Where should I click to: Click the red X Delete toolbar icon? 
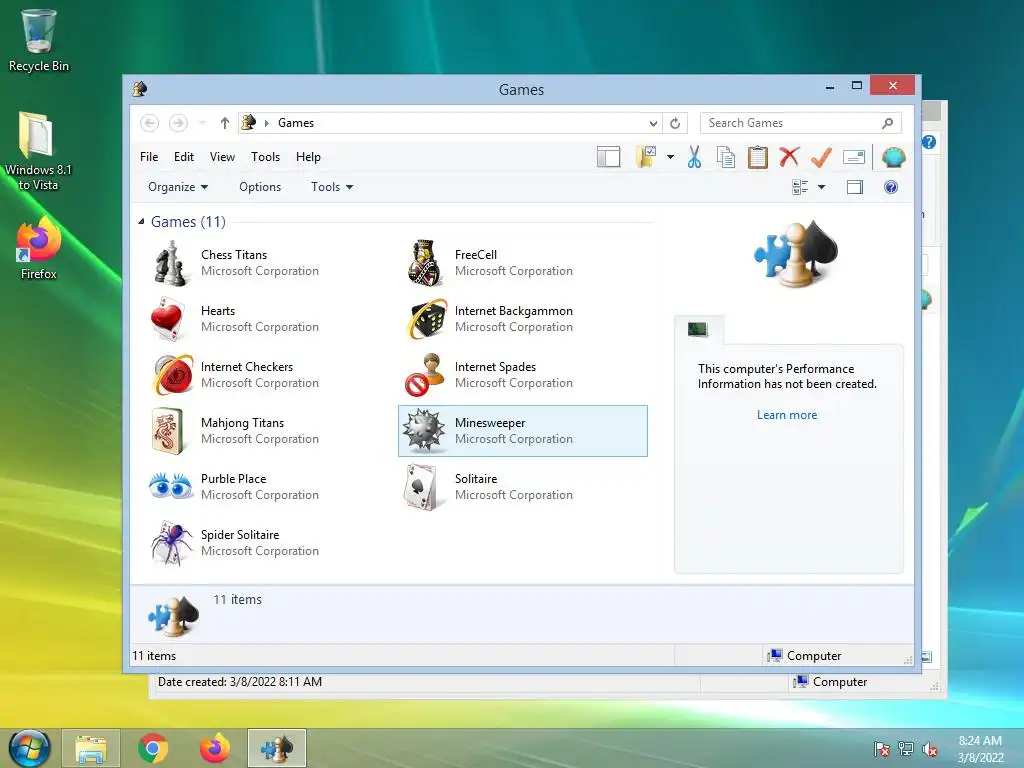tap(789, 157)
